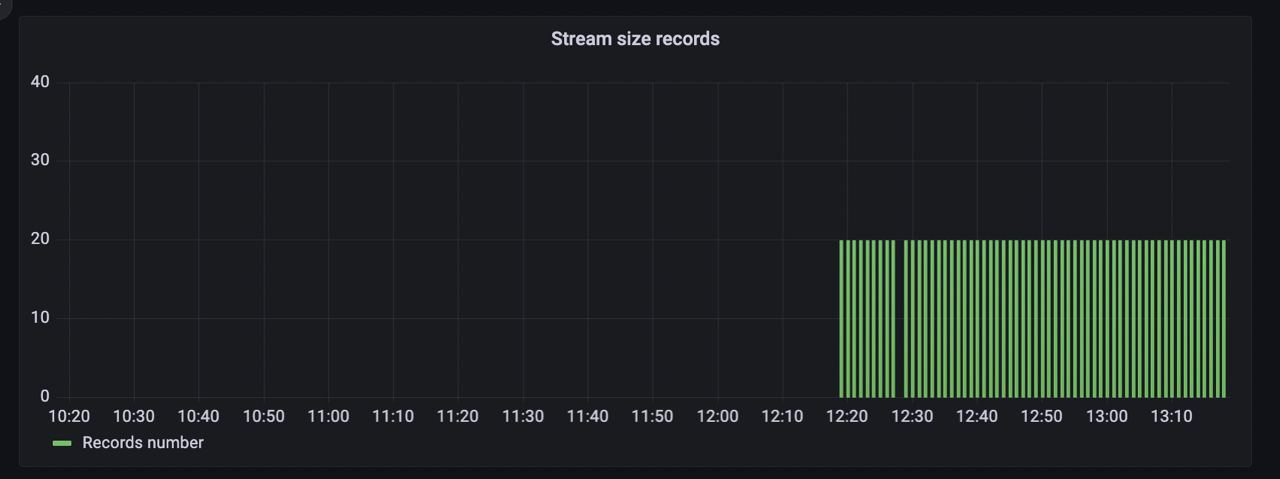1280x479 pixels.
Task: Click the first green bar in the chart
Action: pos(842,320)
